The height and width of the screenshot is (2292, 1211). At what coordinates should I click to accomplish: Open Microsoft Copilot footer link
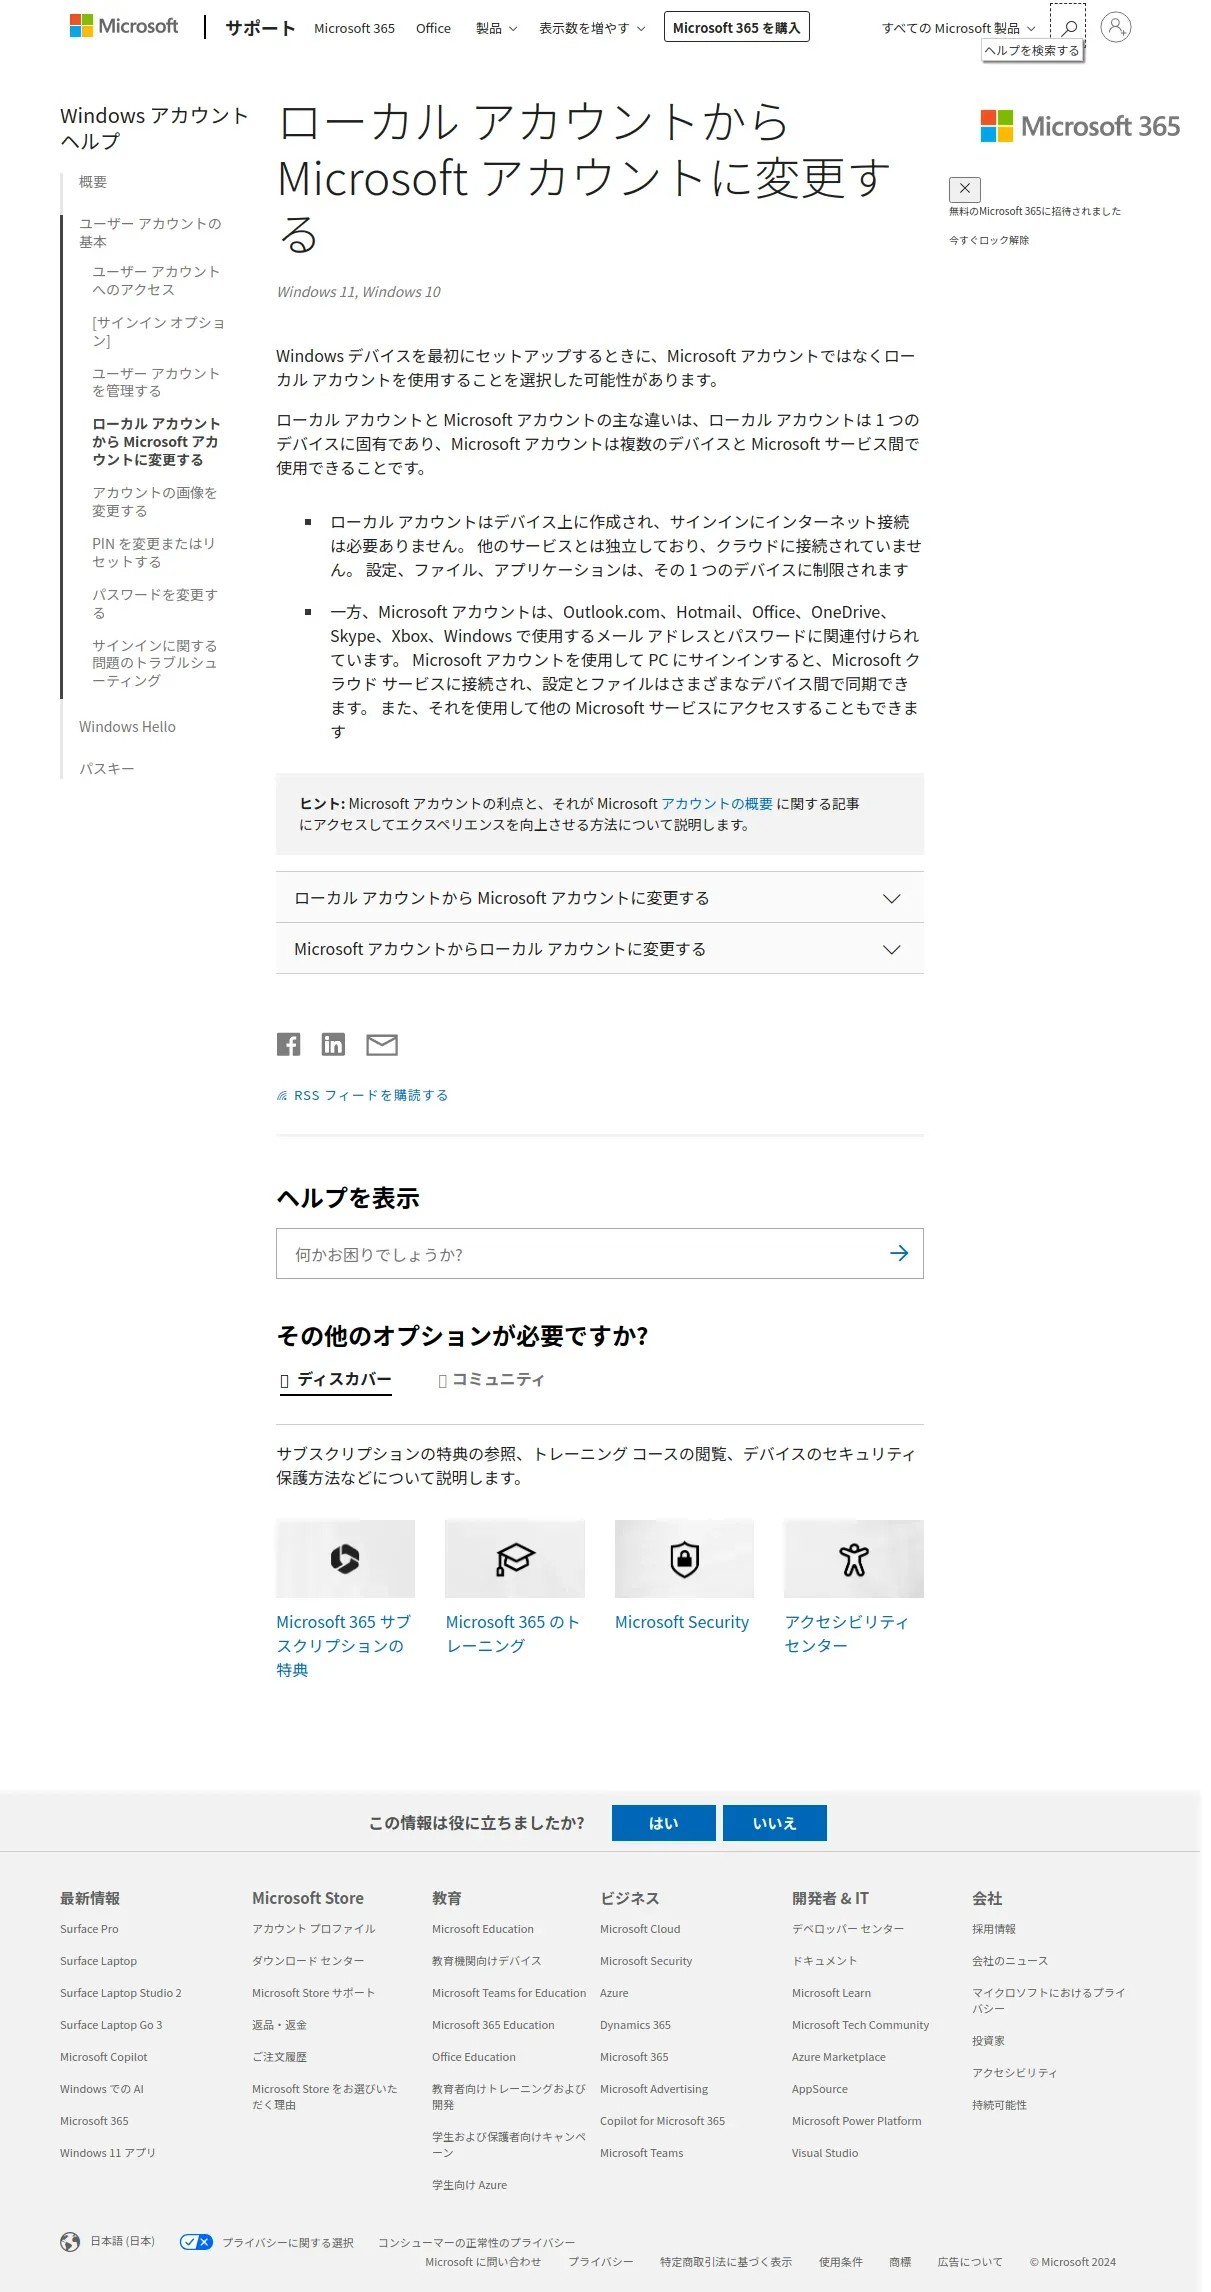[x=103, y=2057]
